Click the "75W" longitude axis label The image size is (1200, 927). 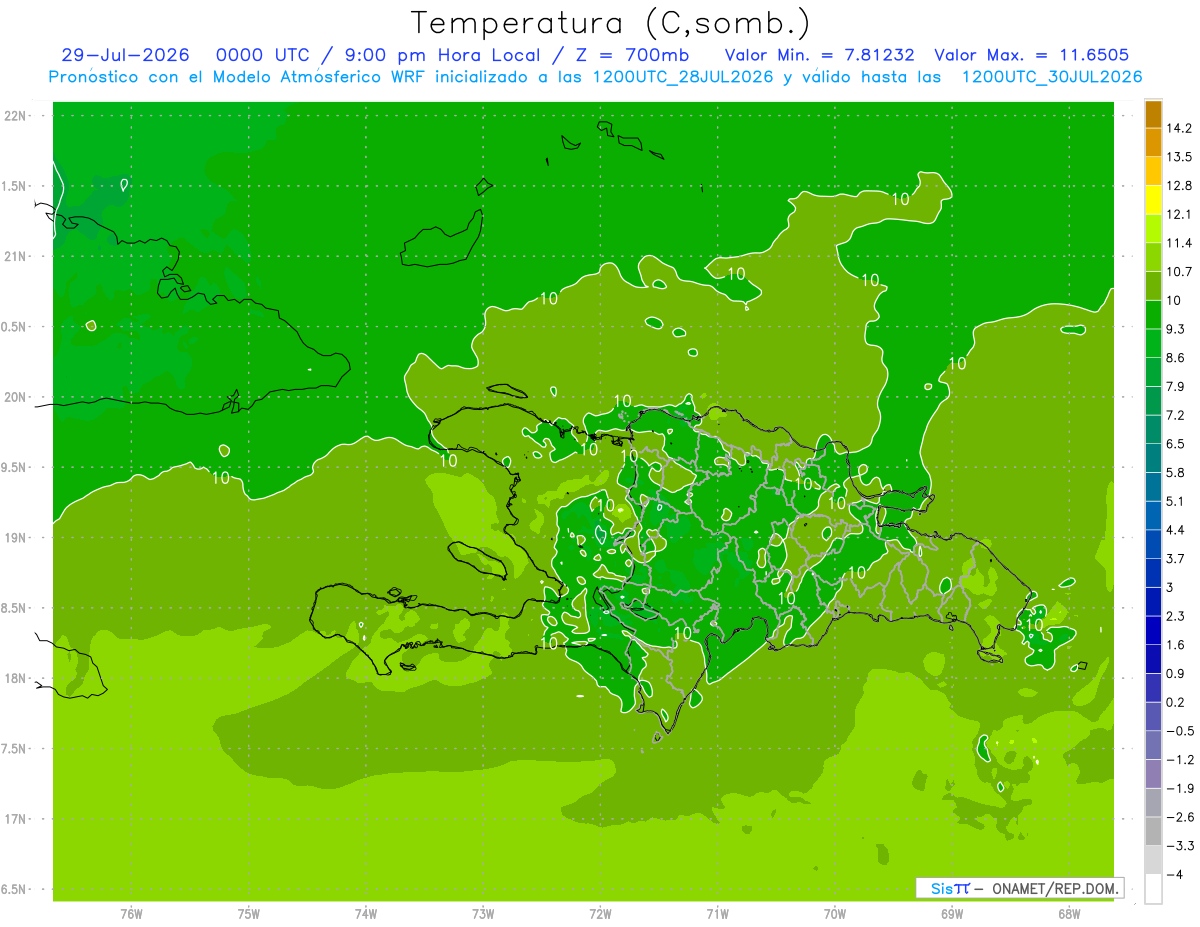point(248,914)
